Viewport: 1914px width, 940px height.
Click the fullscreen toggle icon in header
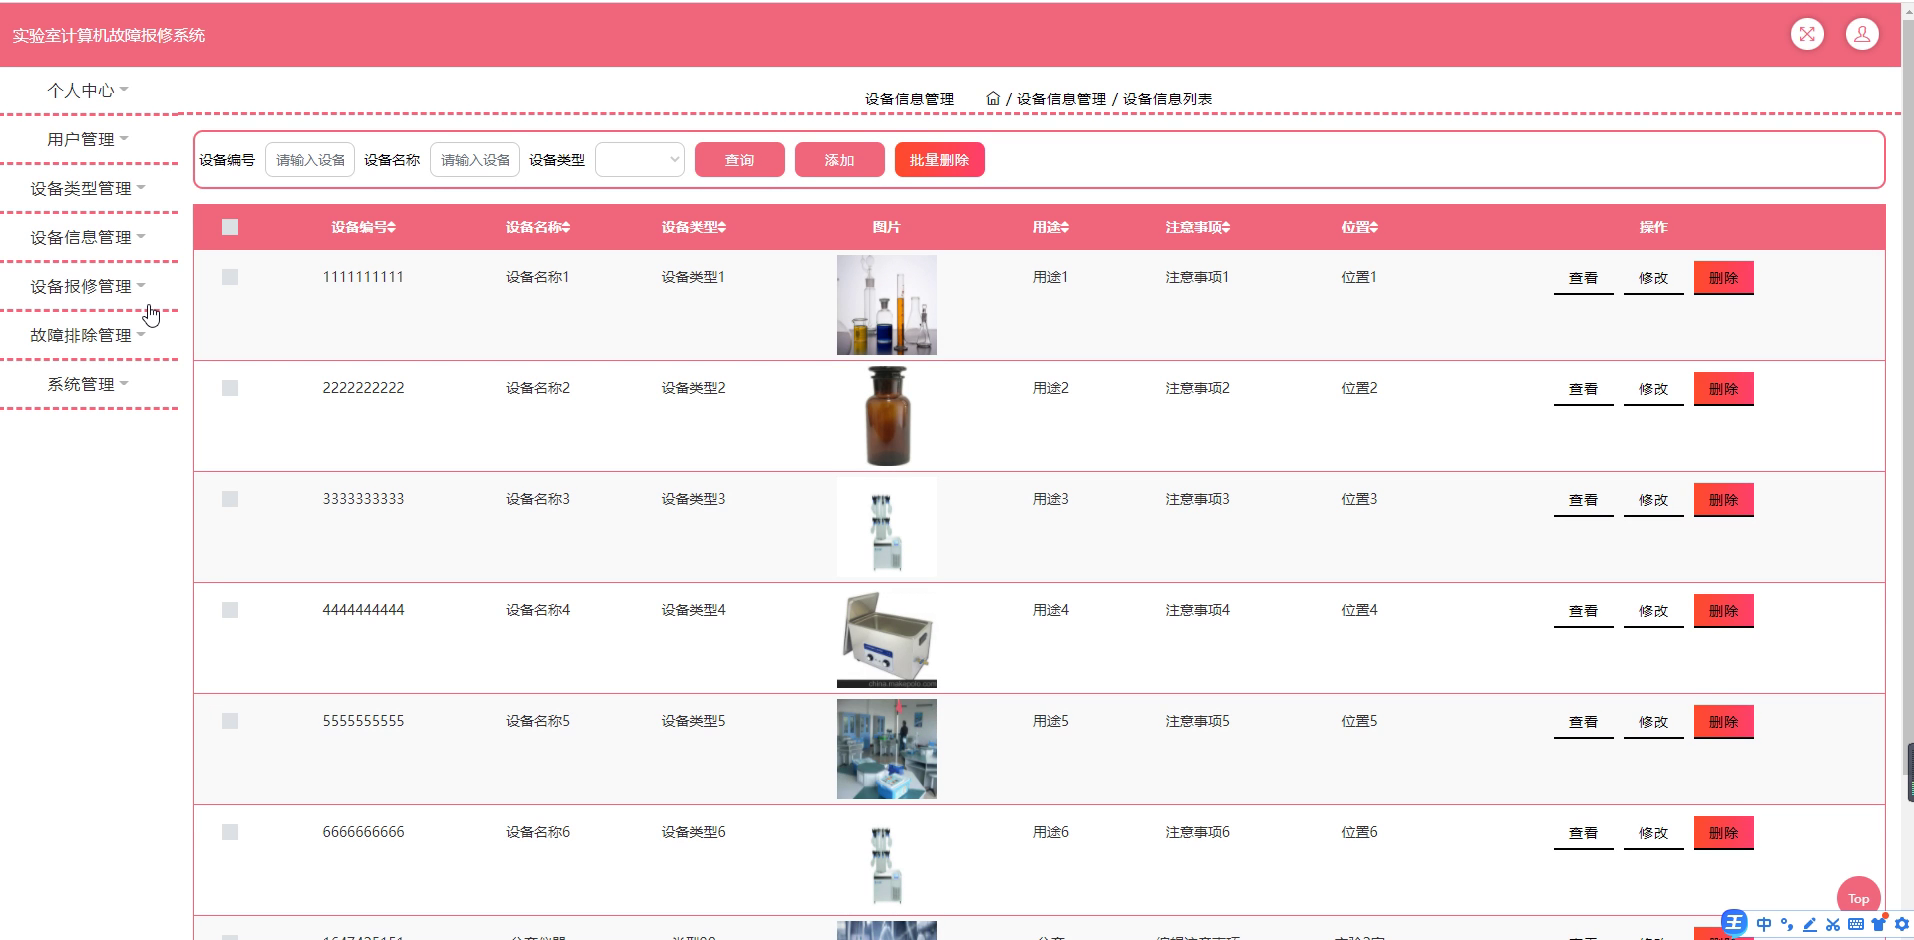coord(1807,34)
